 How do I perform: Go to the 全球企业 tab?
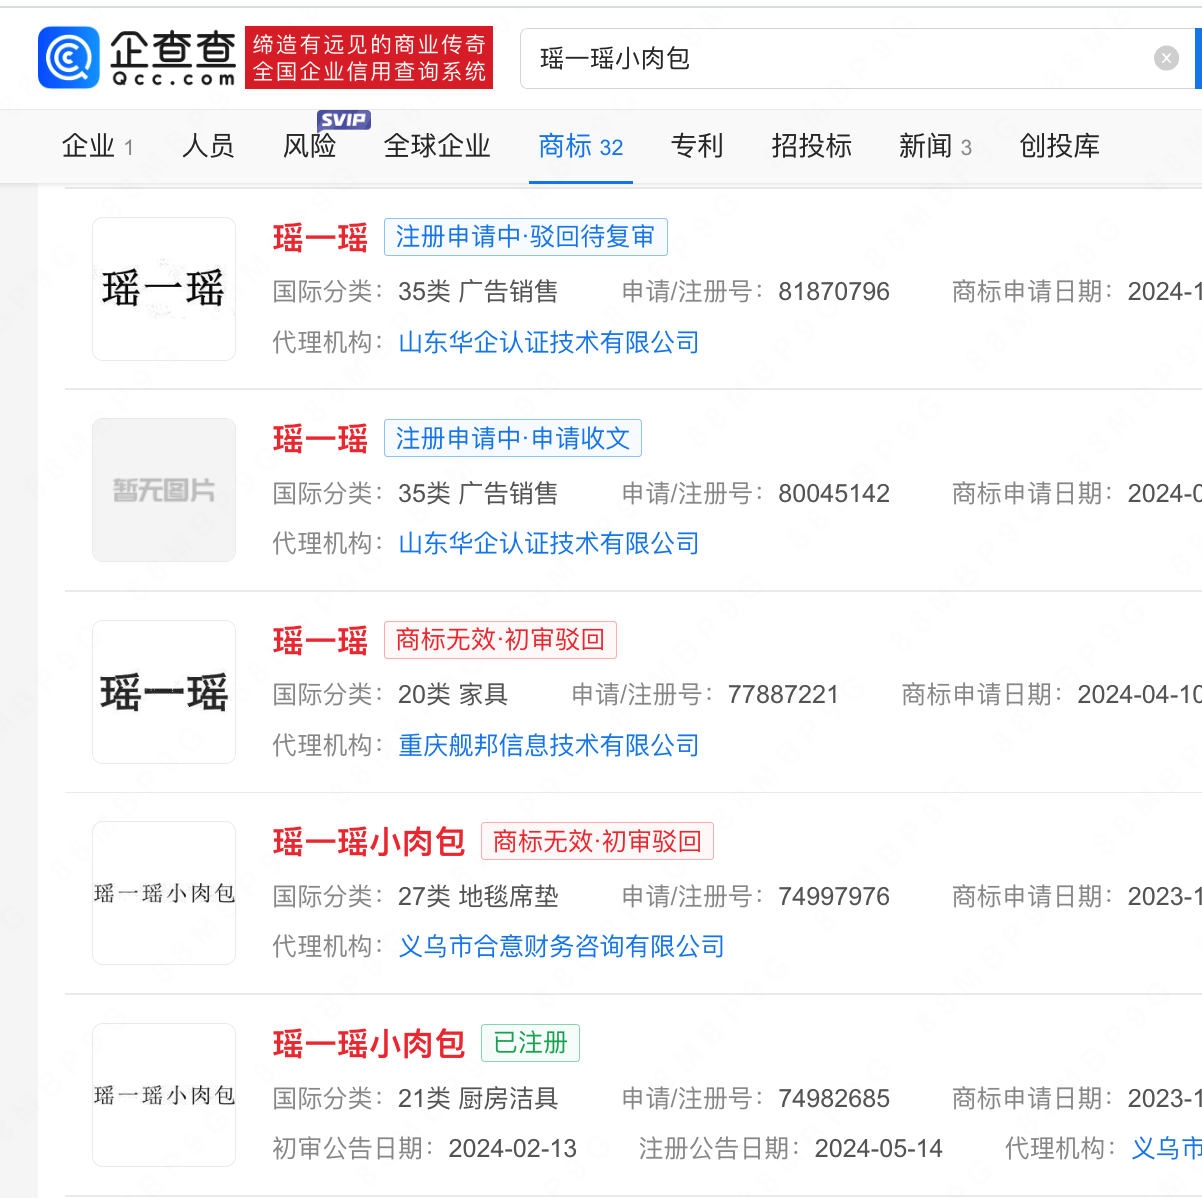pos(437,146)
